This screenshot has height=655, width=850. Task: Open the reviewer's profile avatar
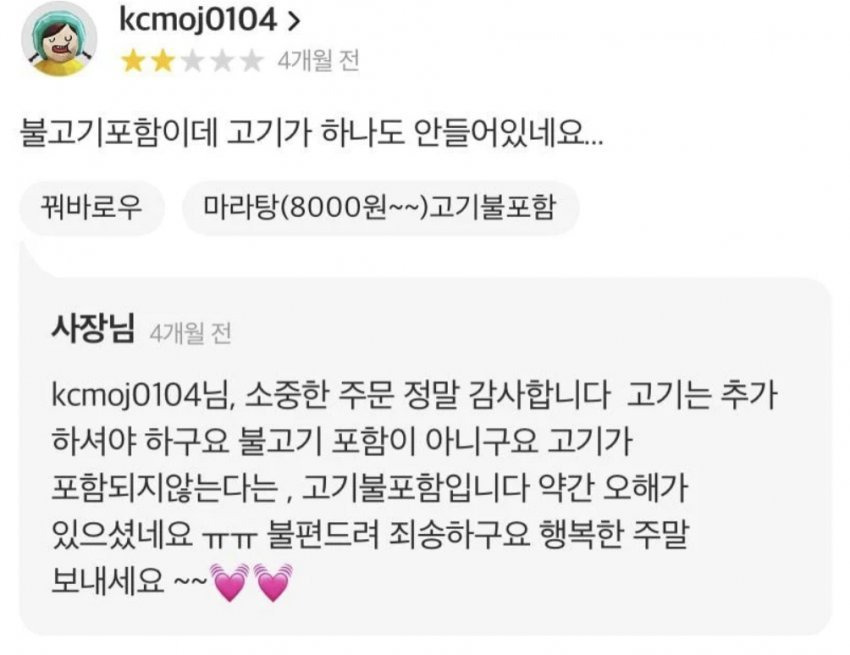(59, 39)
